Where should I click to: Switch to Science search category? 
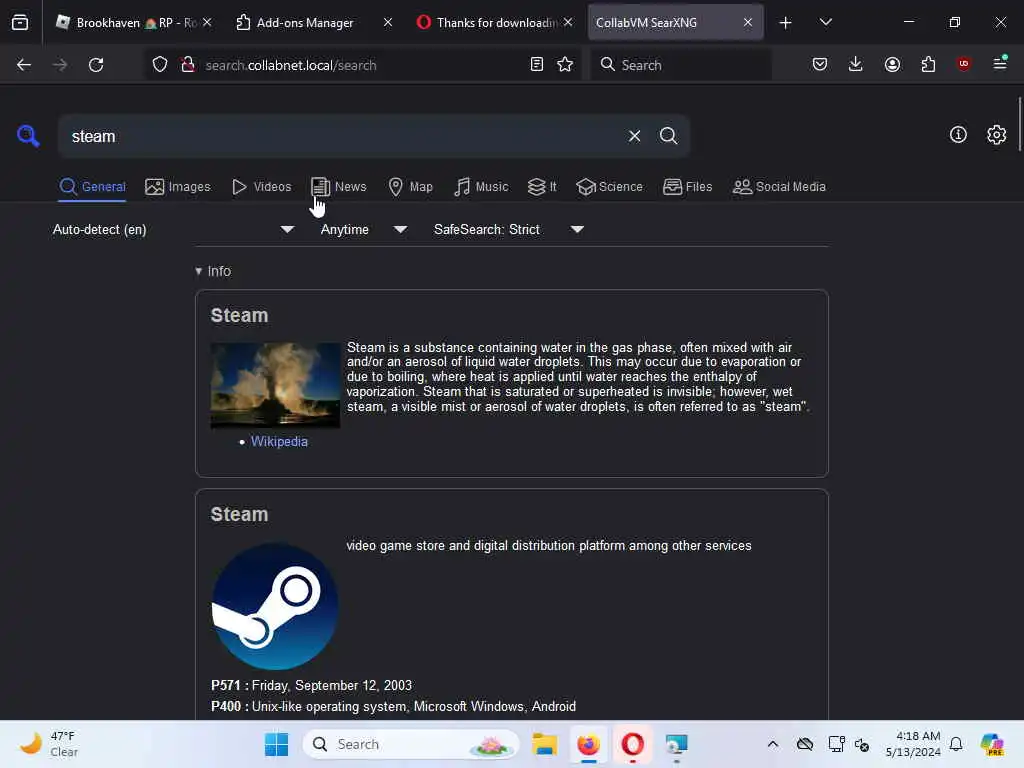(609, 187)
